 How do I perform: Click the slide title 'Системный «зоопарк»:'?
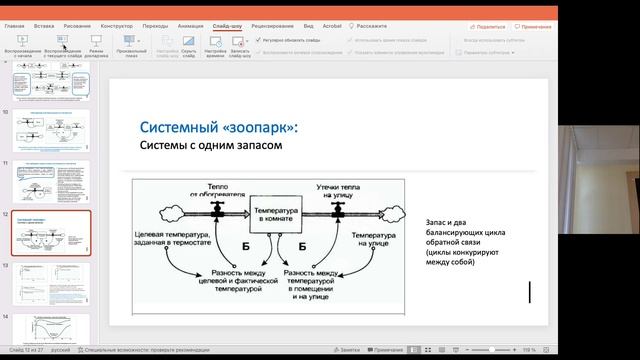(x=219, y=127)
